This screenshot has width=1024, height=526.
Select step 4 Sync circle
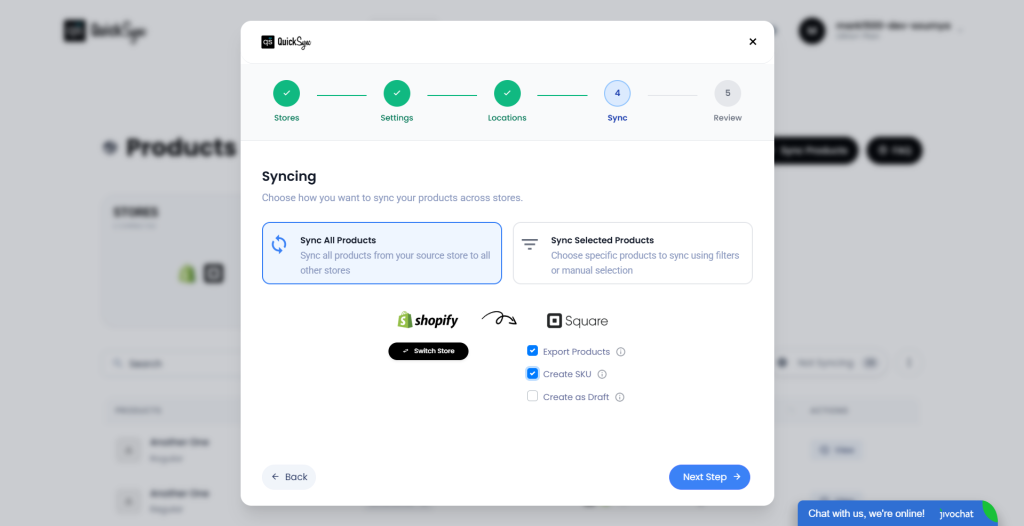tap(617, 93)
